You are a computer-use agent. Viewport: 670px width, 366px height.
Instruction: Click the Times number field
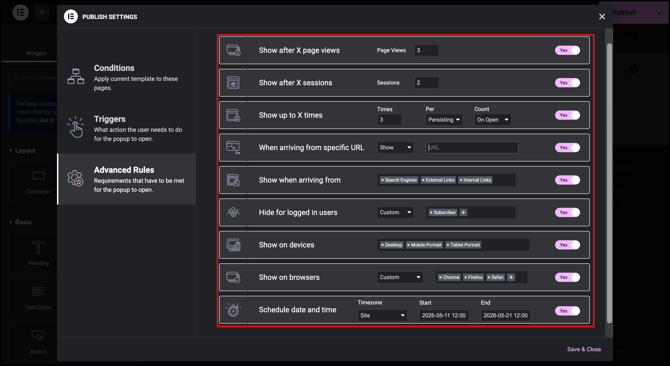389,120
